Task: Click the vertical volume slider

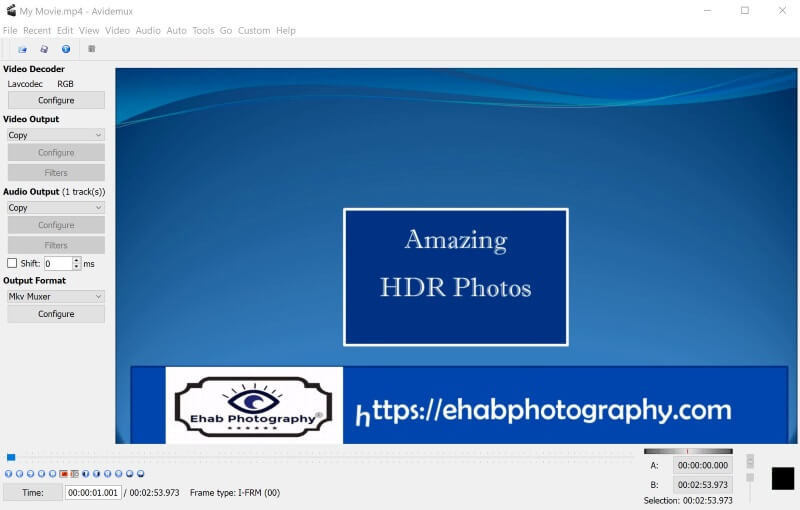Action: point(750,477)
